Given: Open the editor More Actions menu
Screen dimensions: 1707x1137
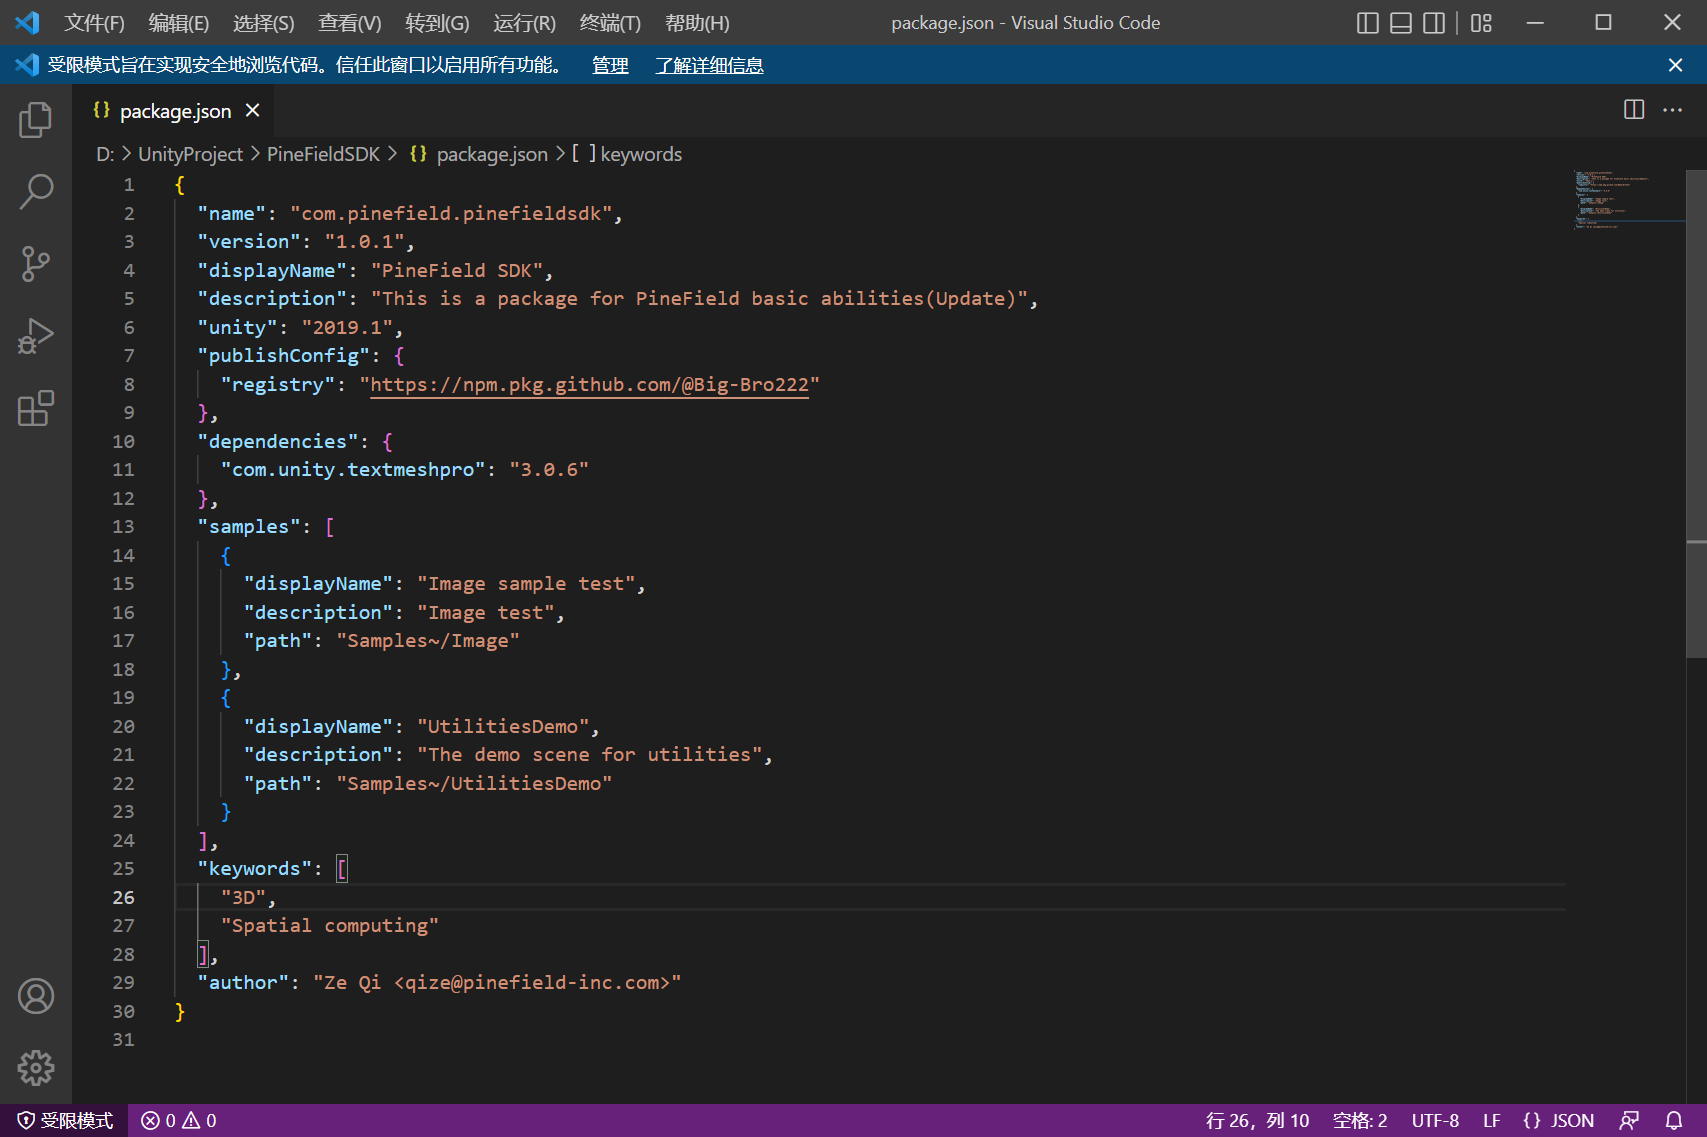Looking at the screenshot, I should [x=1672, y=110].
